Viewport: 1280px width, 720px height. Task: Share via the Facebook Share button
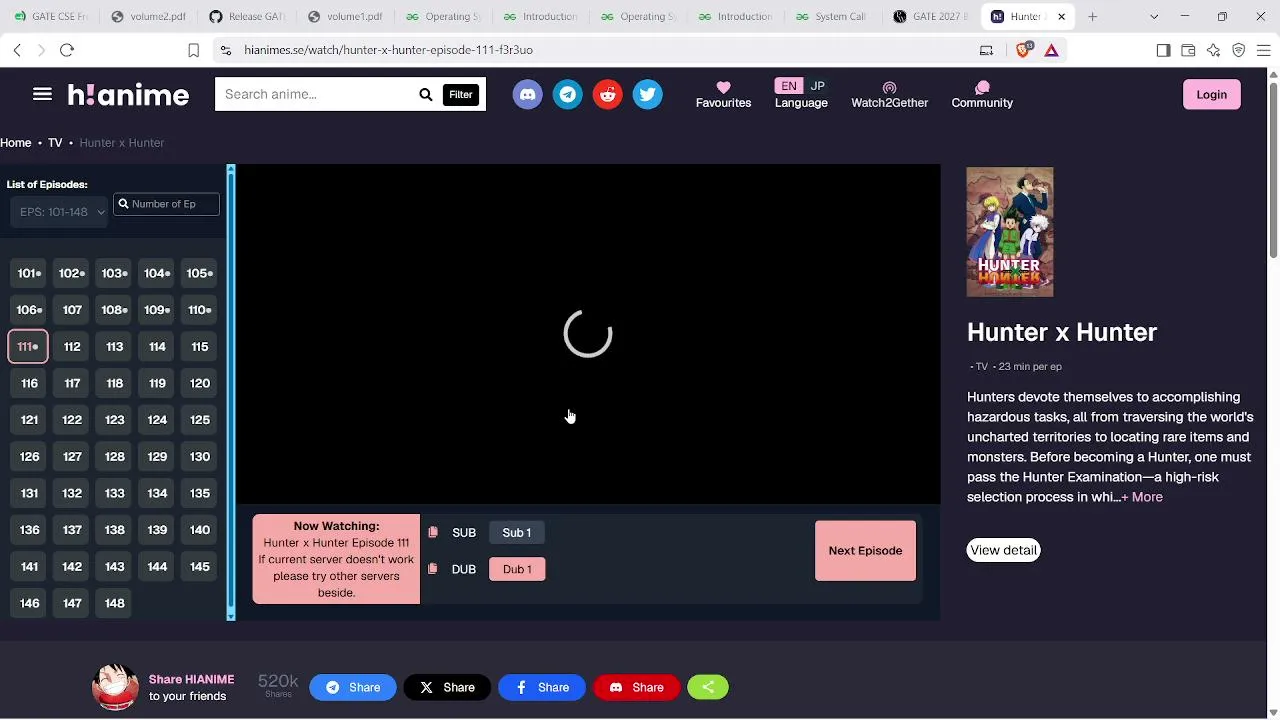(542, 687)
